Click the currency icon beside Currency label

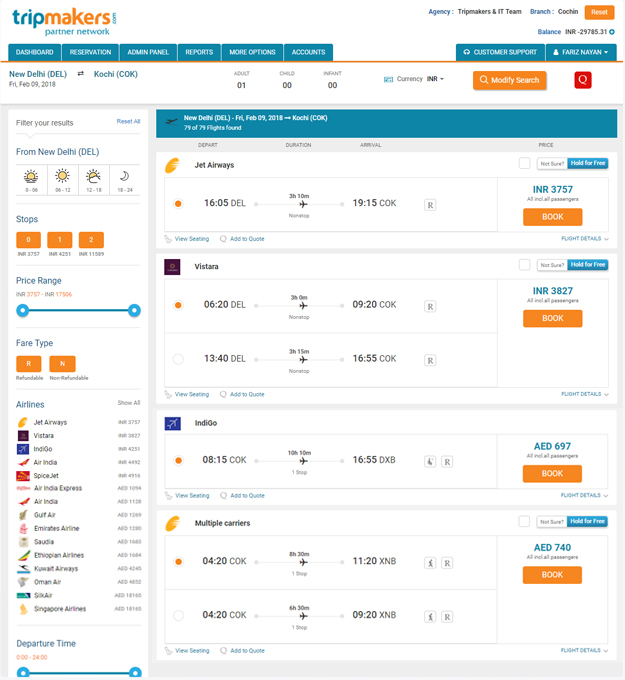[x=388, y=79]
